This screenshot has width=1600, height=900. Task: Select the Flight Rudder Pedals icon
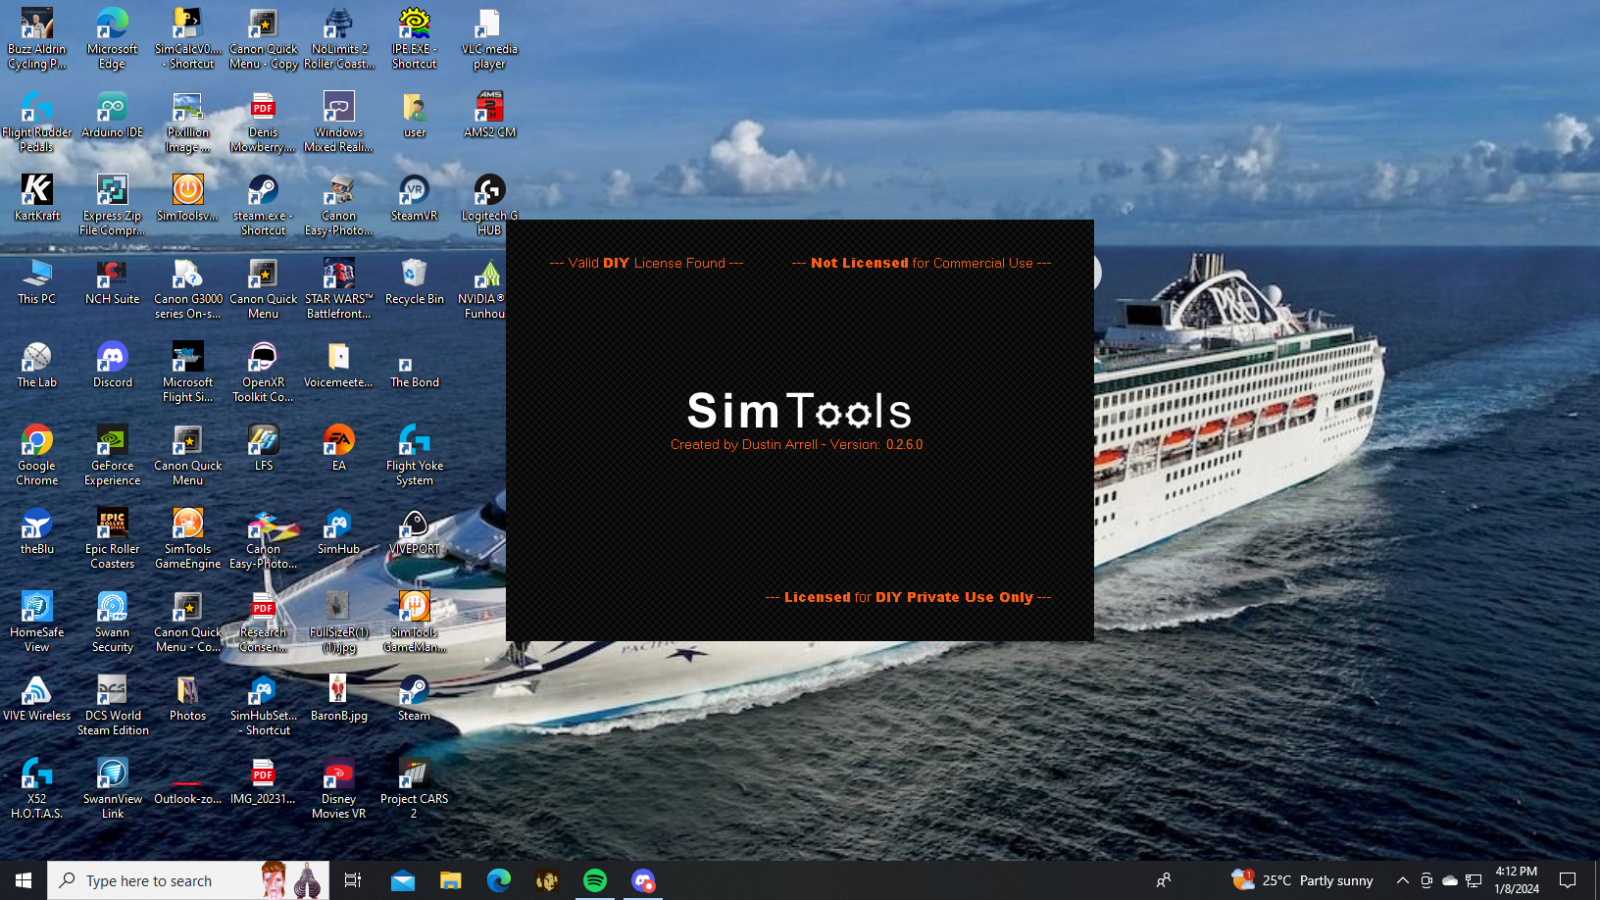(x=37, y=121)
